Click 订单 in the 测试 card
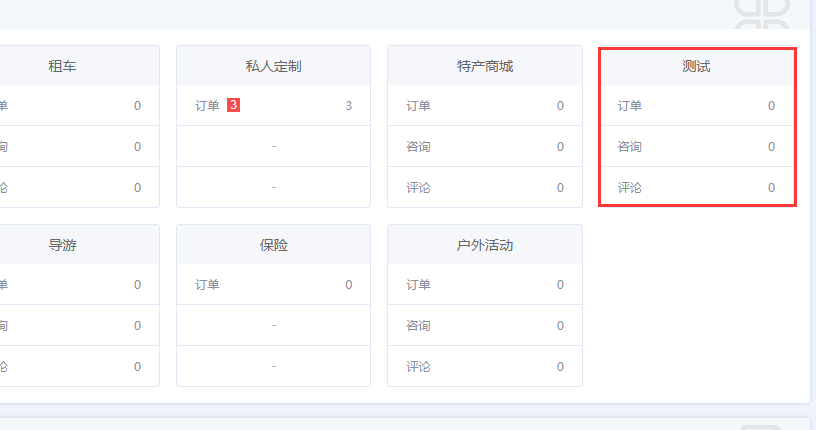Screen dimensions: 816x430 point(629,105)
